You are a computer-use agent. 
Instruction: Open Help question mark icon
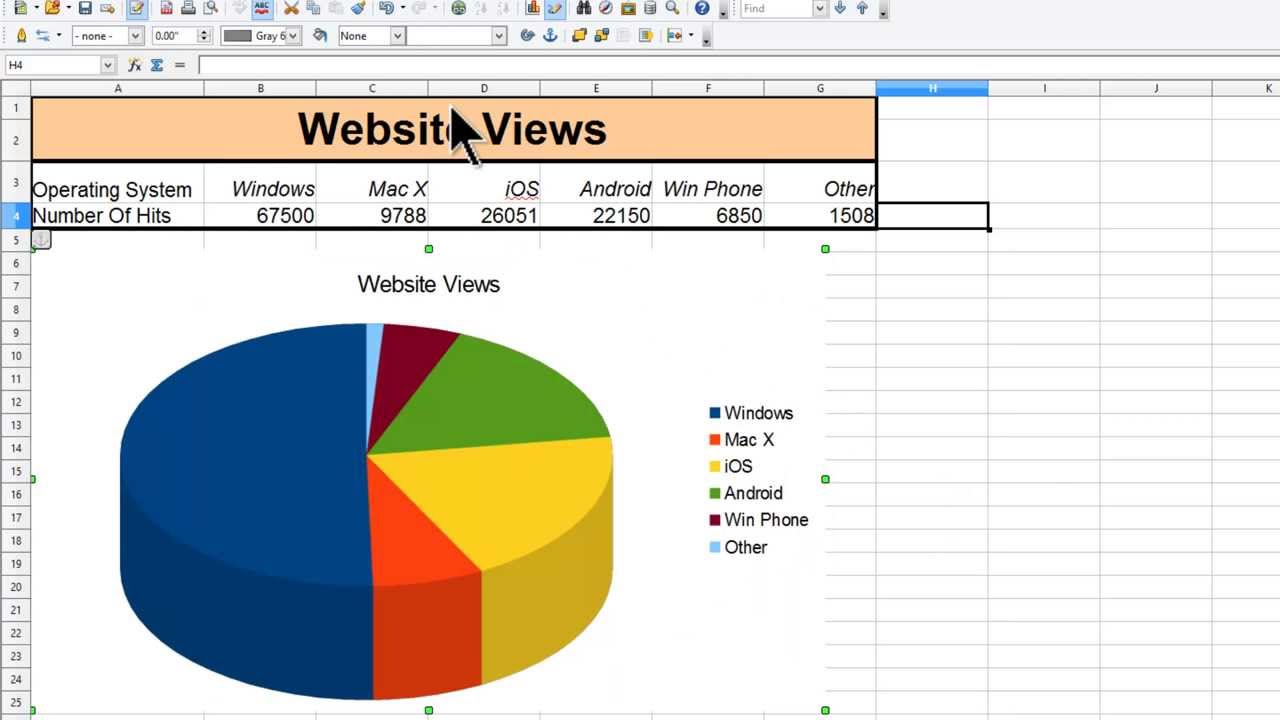pos(702,8)
